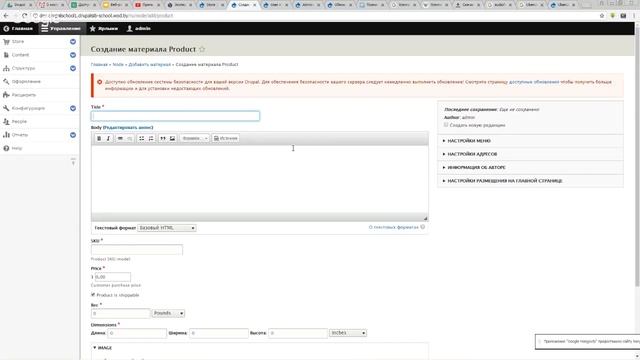The height and width of the screenshot is (360, 640).
Task: Click the Отчеты chart icon in sidebar
Action: point(6,135)
